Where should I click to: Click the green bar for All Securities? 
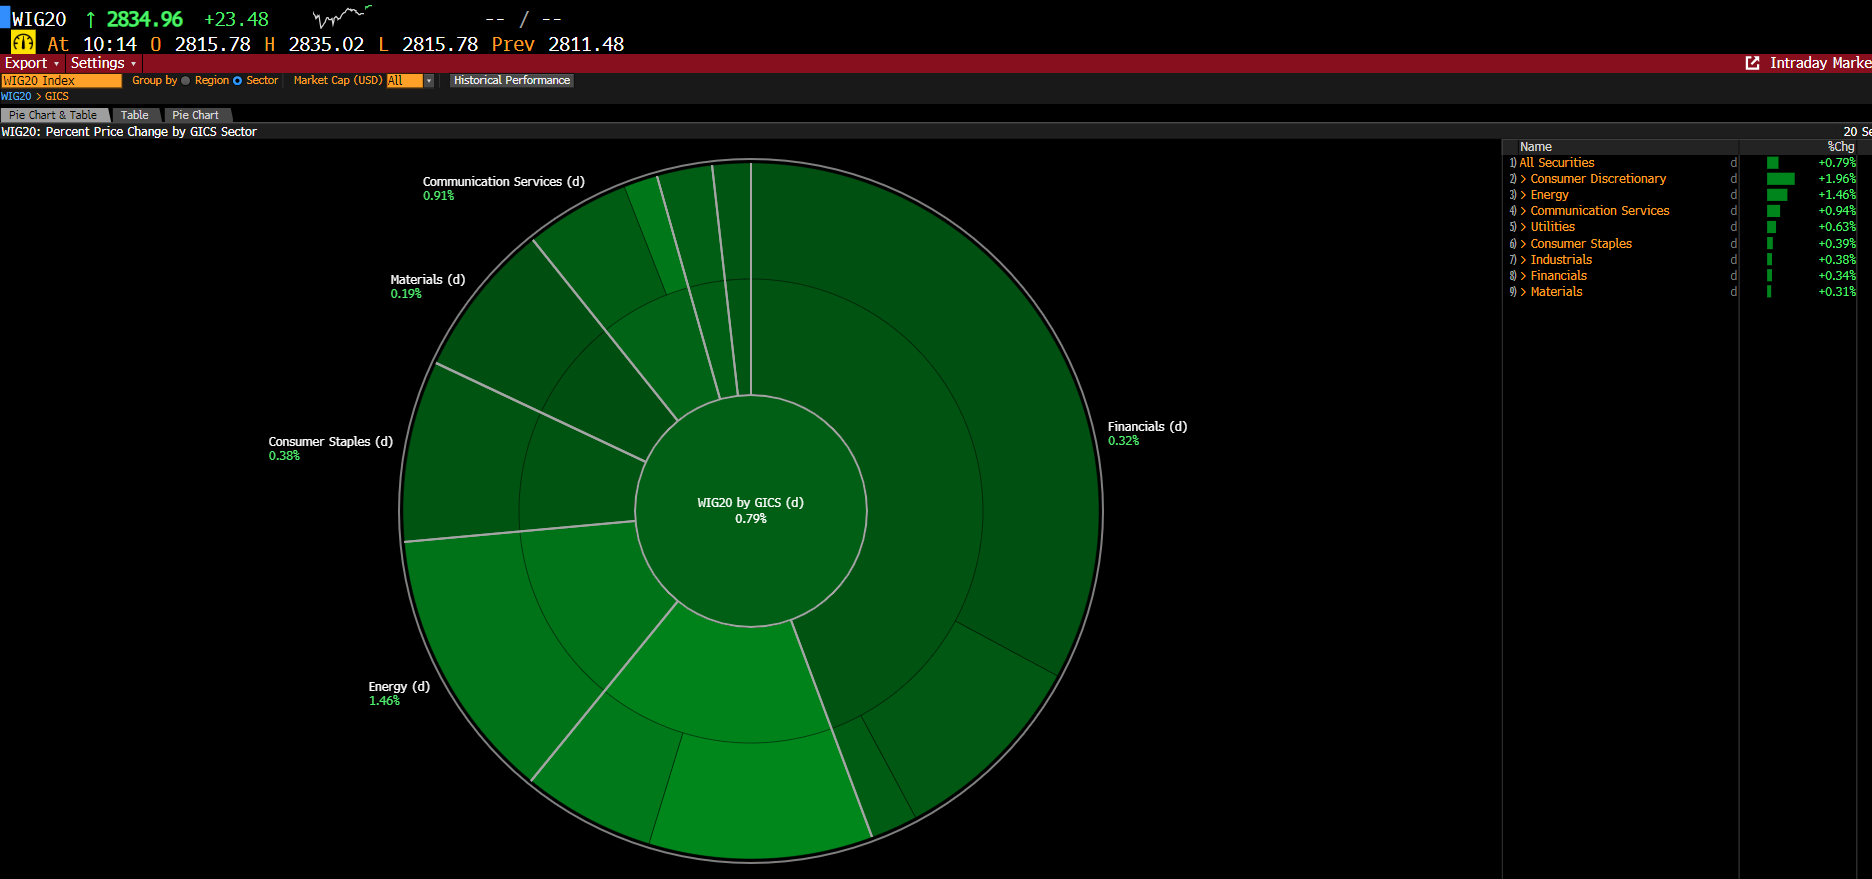pyautogui.click(x=1773, y=163)
